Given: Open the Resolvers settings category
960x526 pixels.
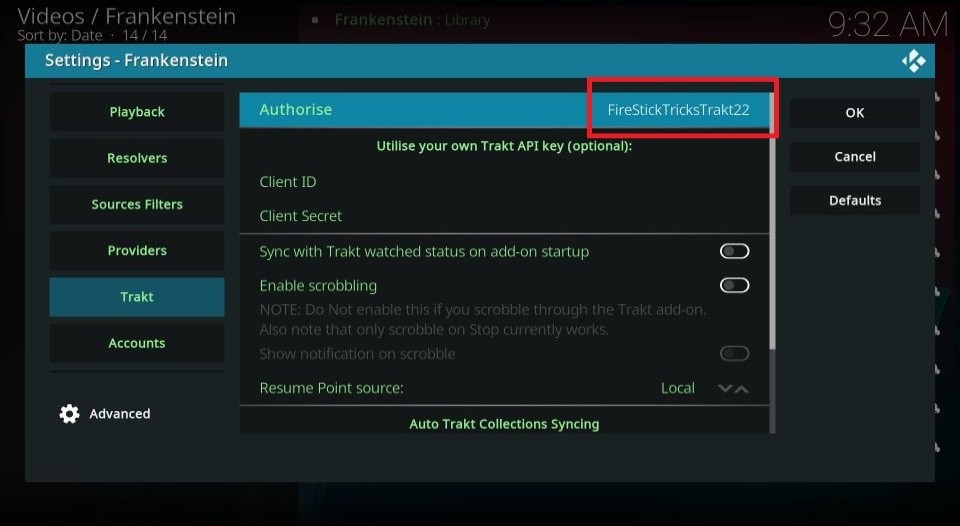Looking at the screenshot, I should [137, 158].
